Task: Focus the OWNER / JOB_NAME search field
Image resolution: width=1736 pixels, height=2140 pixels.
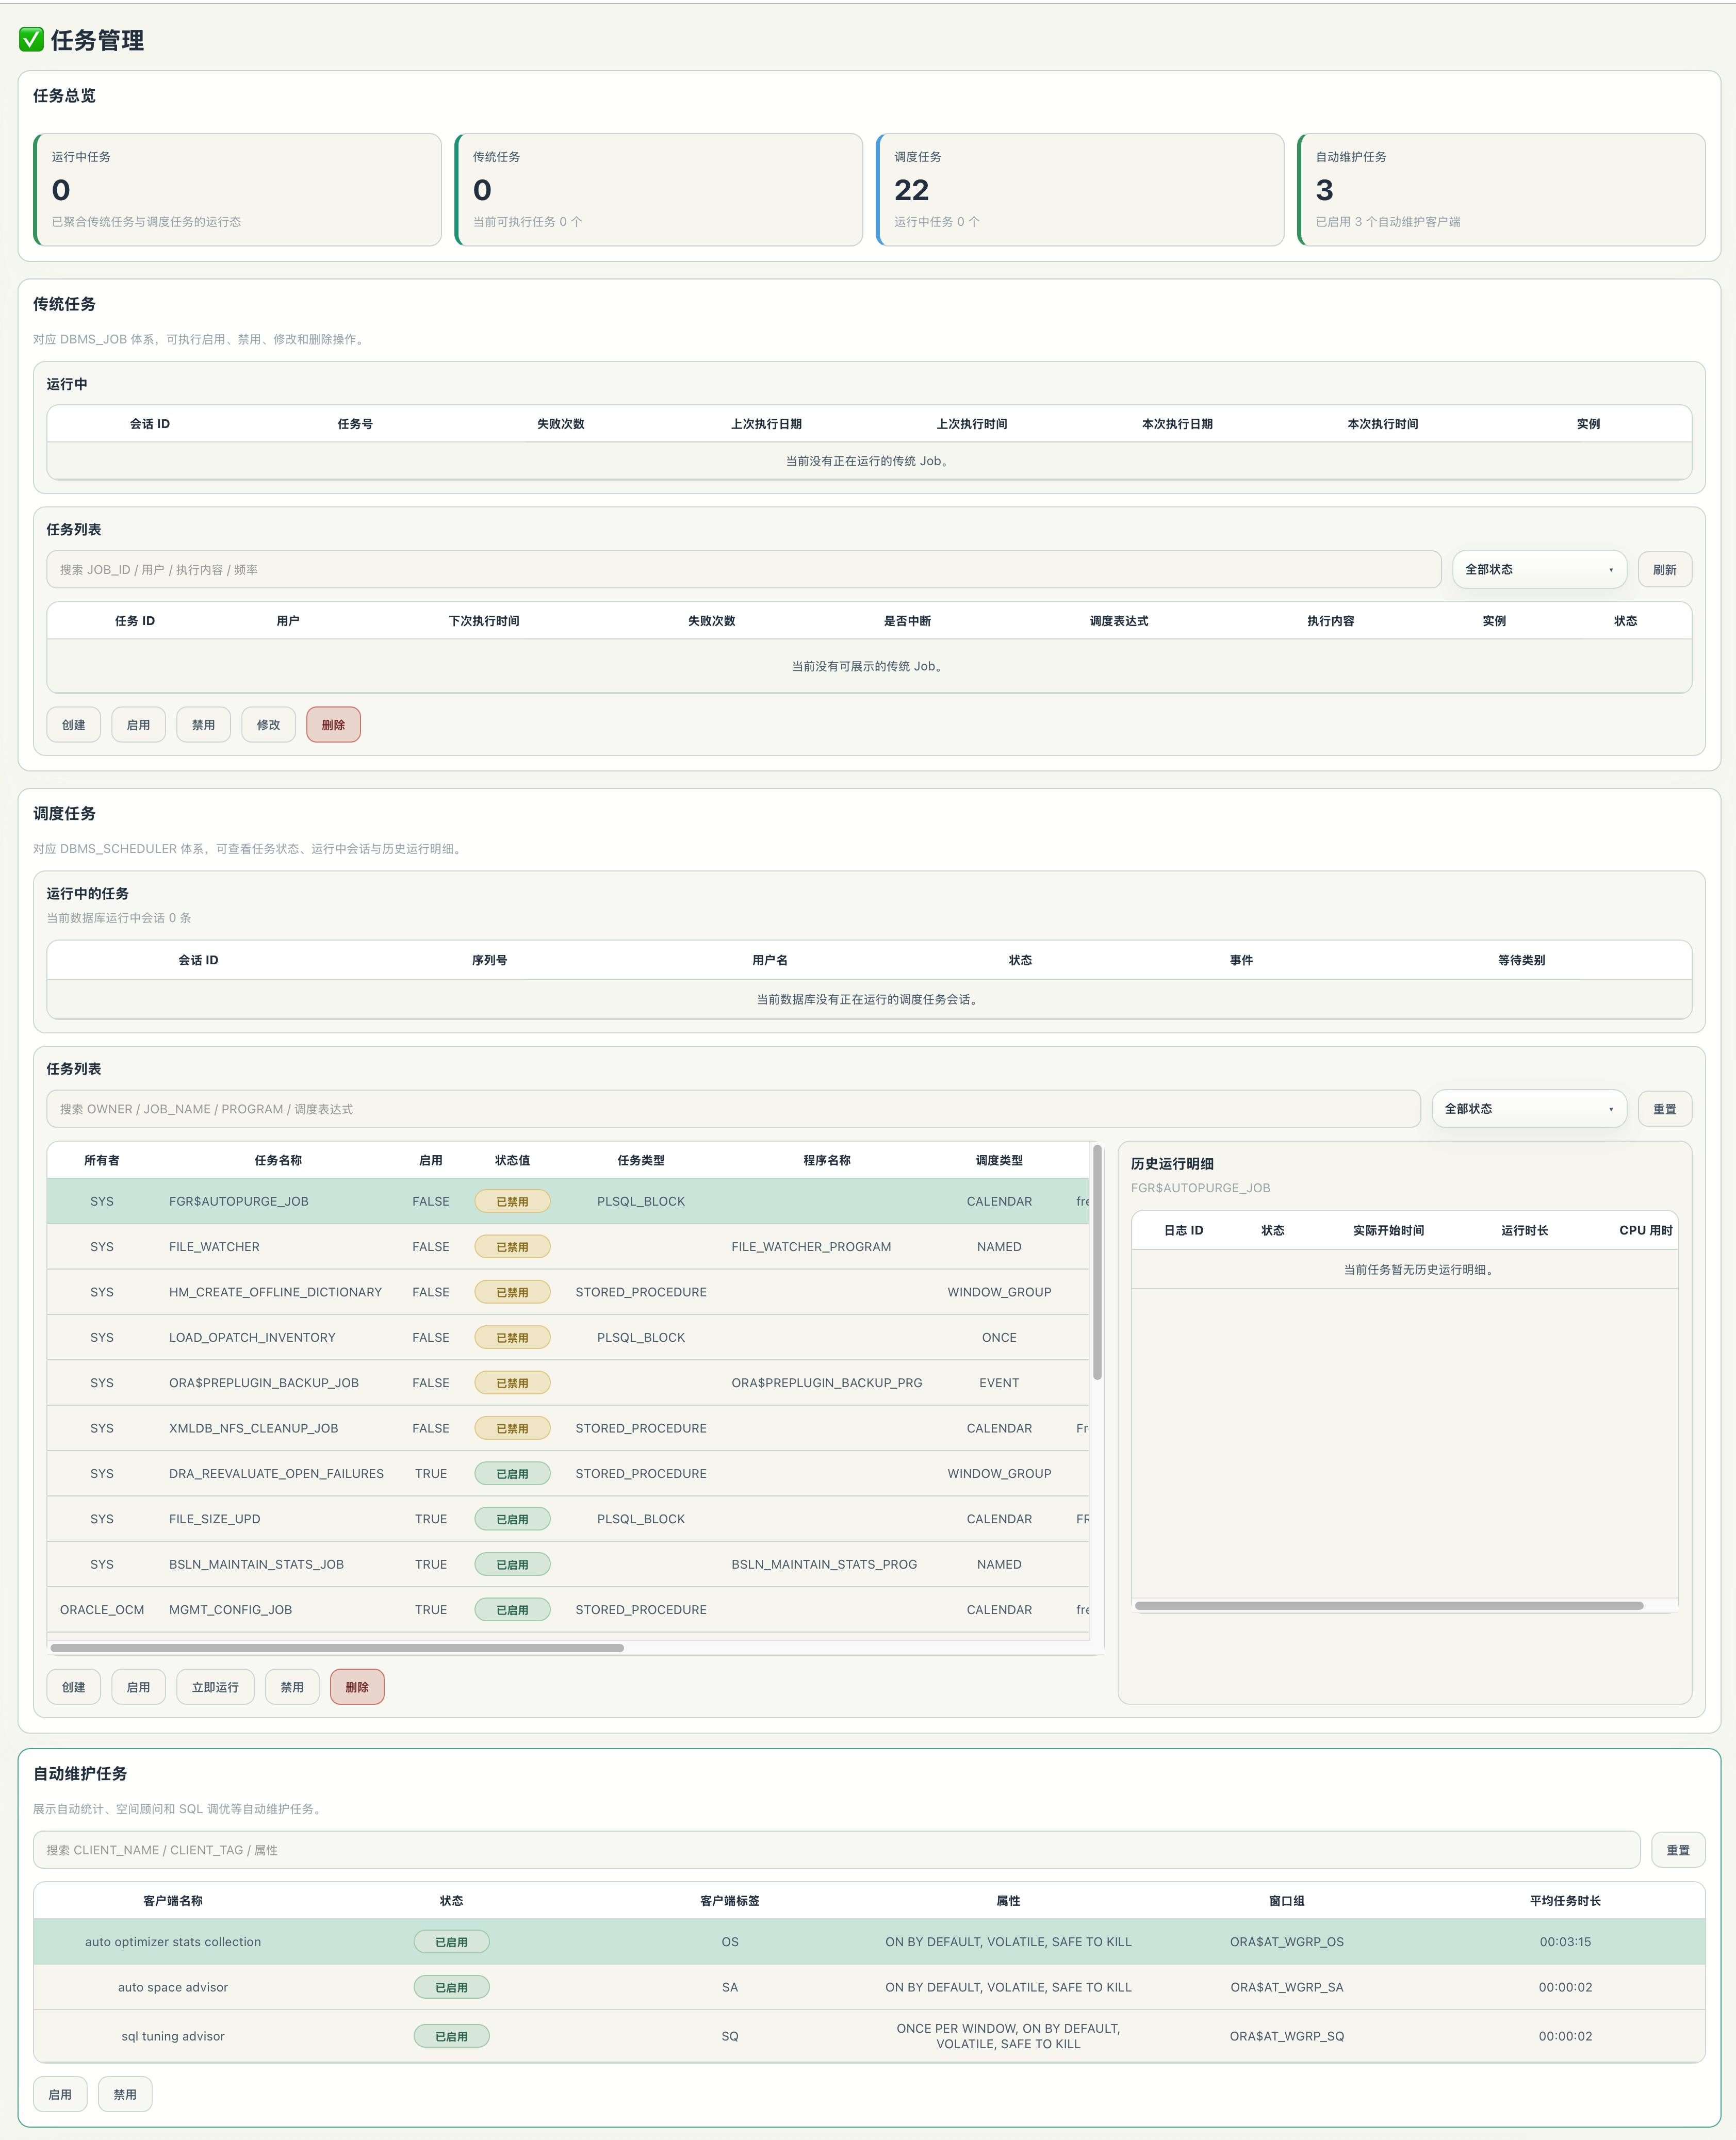Action: tap(733, 1109)
